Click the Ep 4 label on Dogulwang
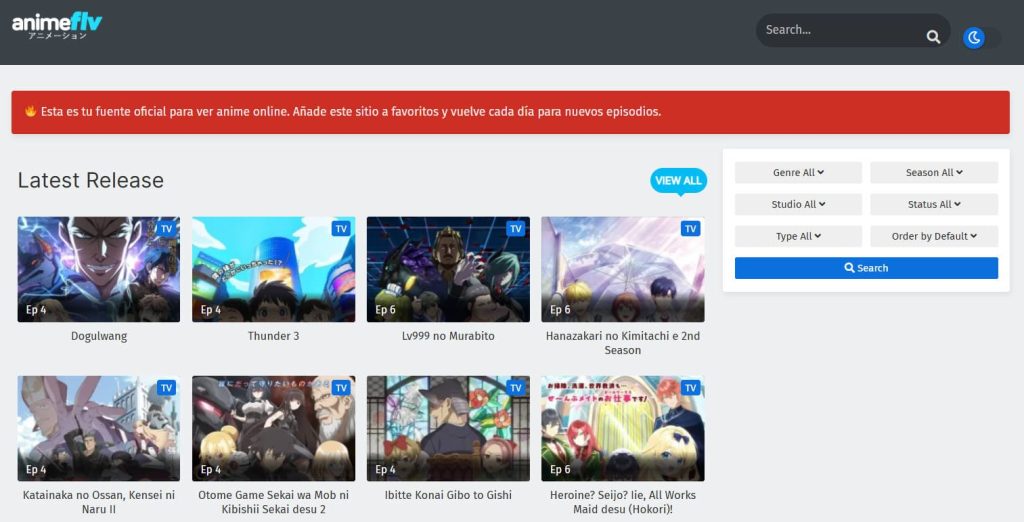The image size is (1024, 522). pos(36,310)
